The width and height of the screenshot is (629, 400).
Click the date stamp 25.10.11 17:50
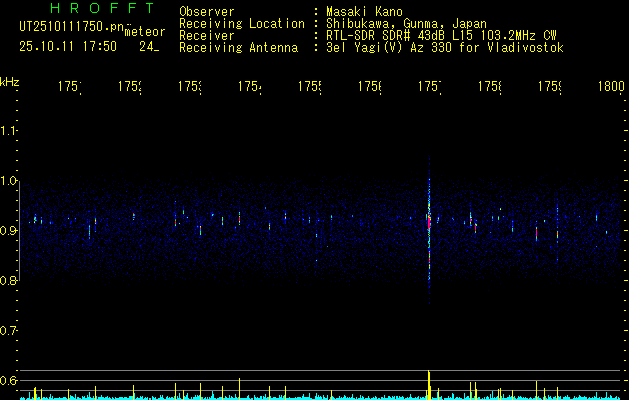68,47
